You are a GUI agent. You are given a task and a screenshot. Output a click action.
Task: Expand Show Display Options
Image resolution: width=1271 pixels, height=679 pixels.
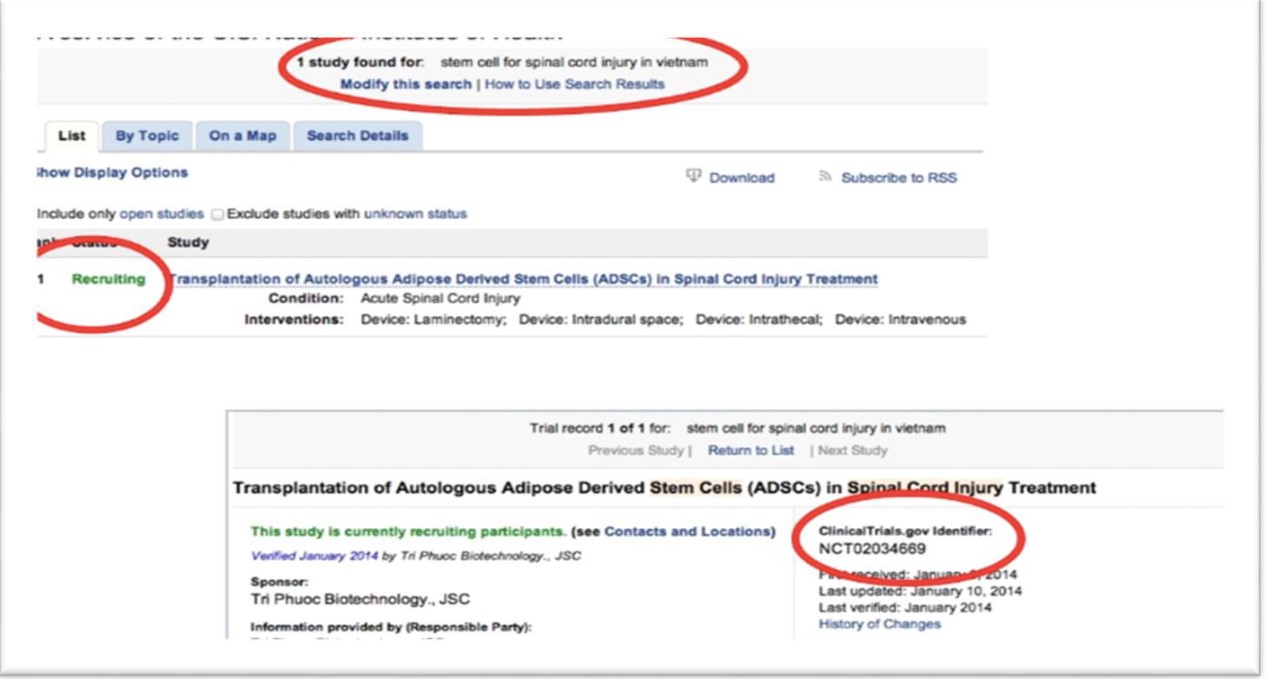point(111,173)
